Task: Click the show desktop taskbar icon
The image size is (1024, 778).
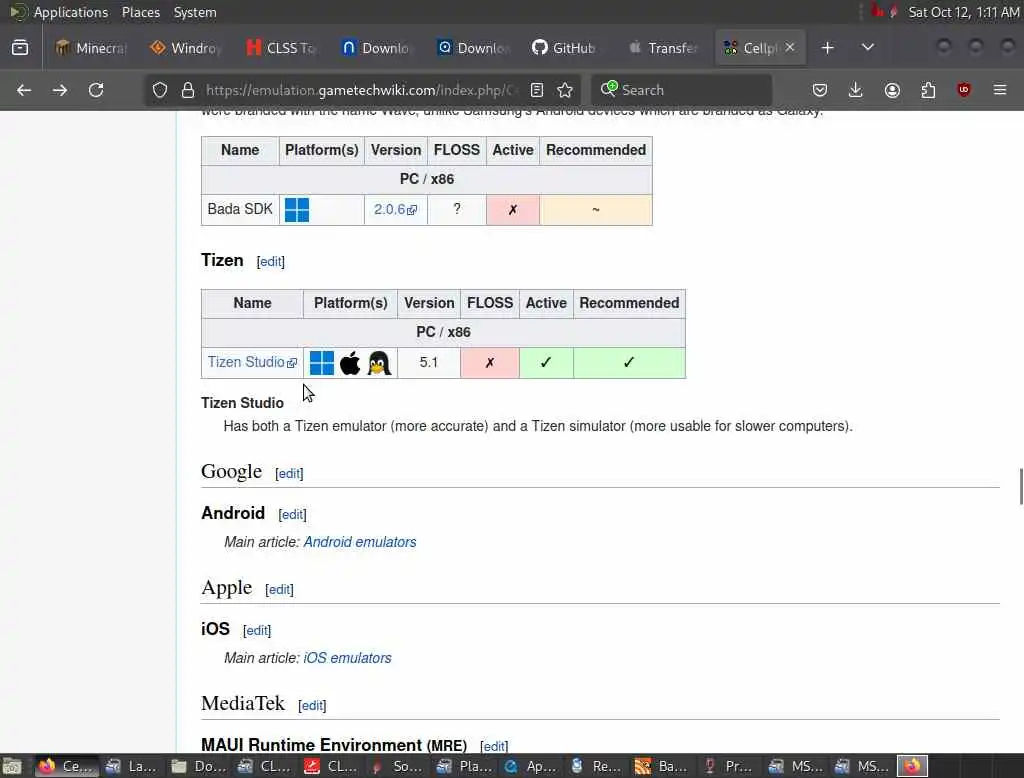Action: pyautogui.click(x=12, y=766)
